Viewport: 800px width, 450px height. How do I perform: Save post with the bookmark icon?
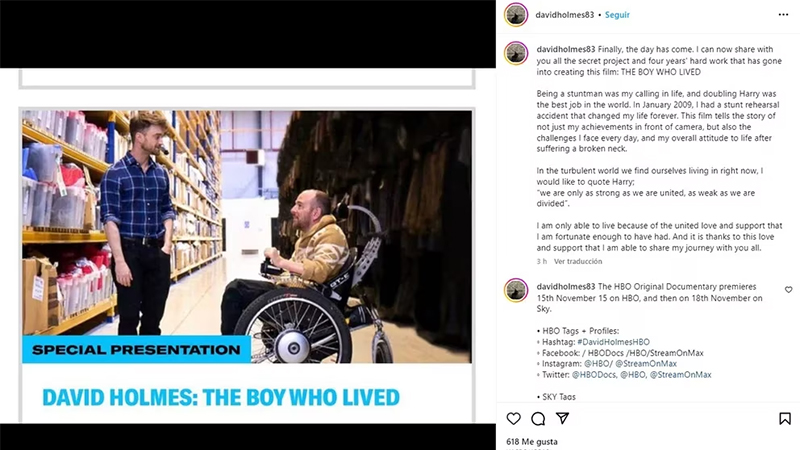(x=785, y=419)
